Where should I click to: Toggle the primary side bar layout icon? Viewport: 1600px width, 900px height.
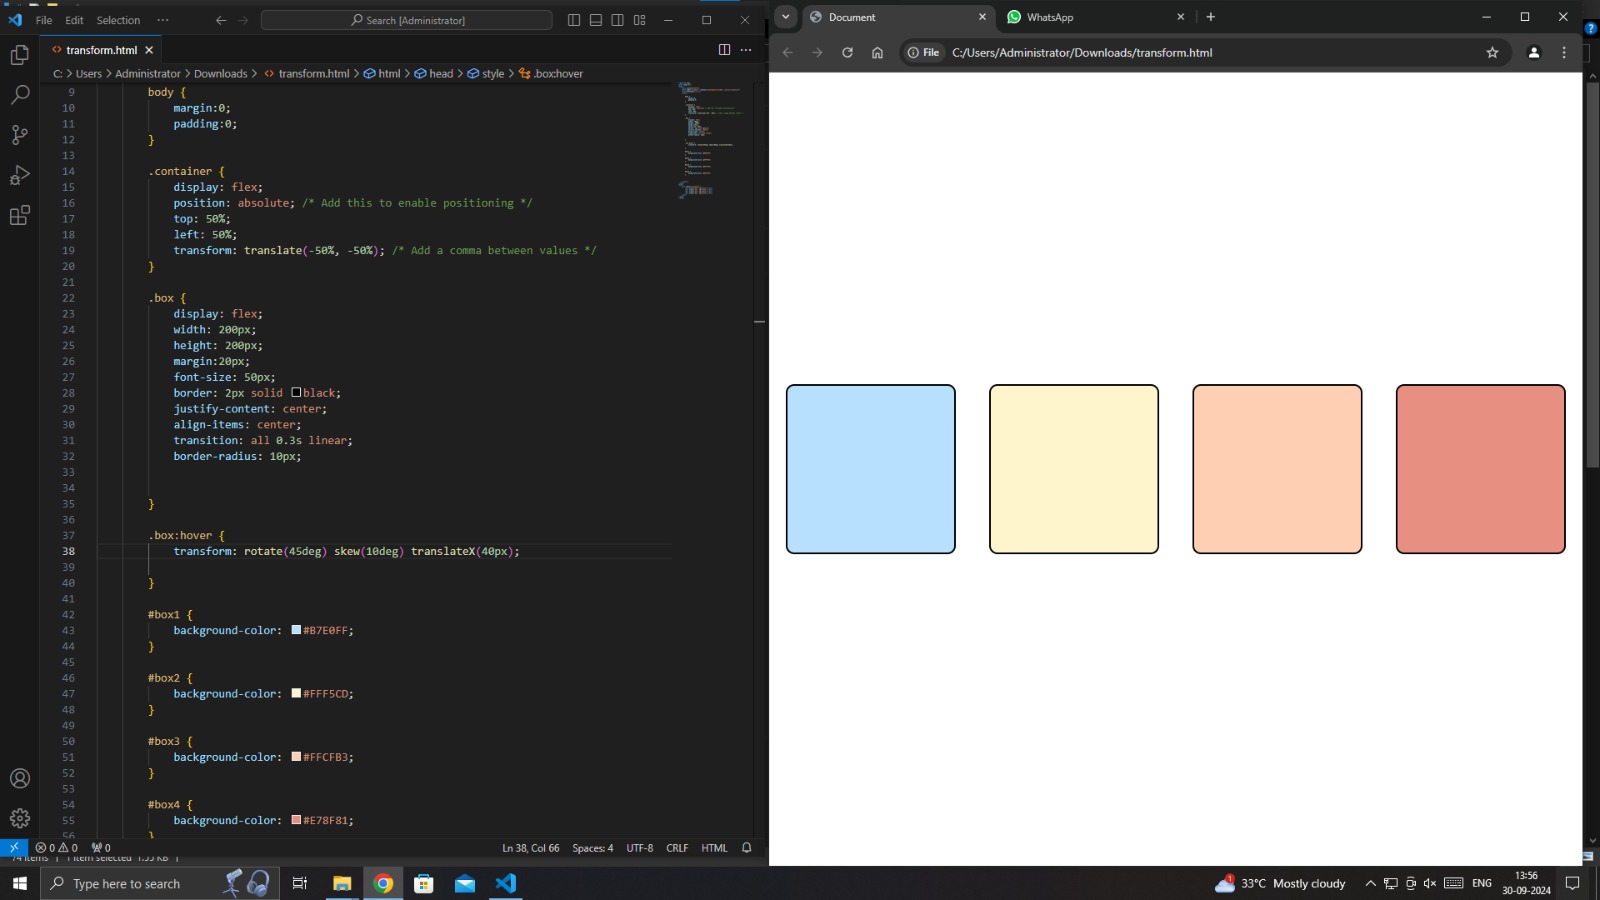(574, 20)
